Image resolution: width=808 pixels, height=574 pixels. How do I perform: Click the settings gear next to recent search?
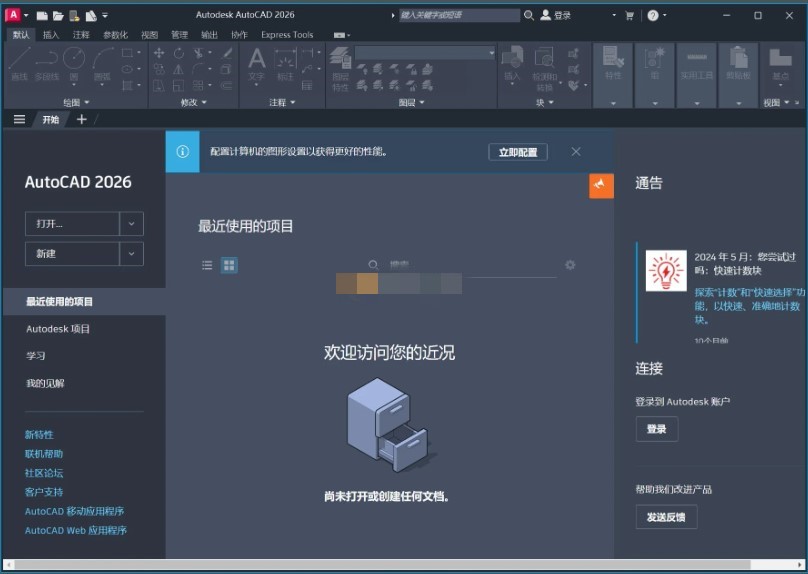point(570,265)
